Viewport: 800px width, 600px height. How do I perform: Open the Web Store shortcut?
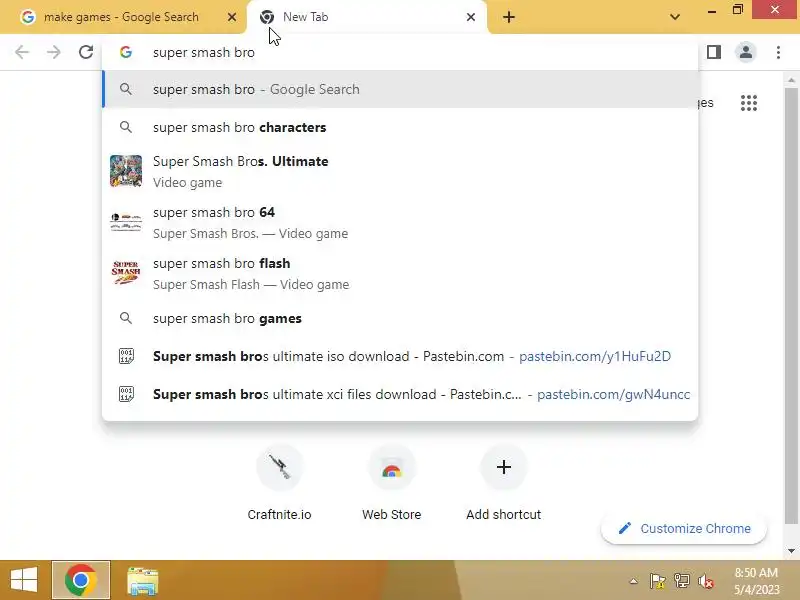click(391, 483)
